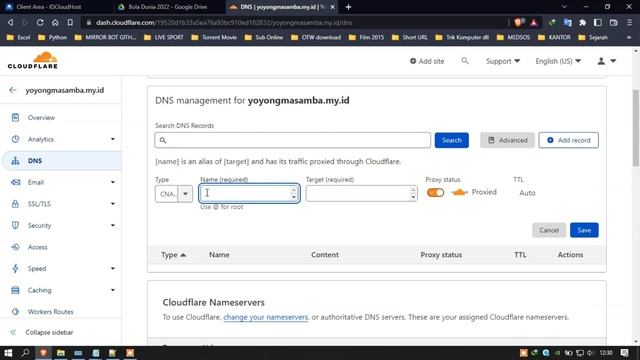The image size is (640, 360).
Task: Expand the SSL/TLS sidebar section
Action: click(113, 204)
